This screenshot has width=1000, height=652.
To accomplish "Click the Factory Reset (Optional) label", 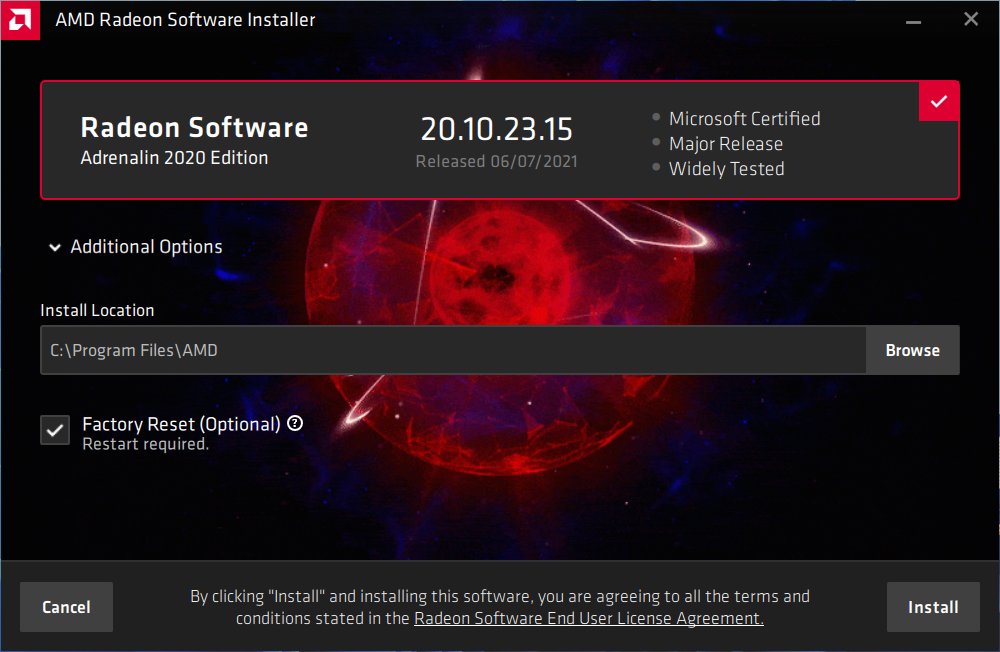I will pos(181,424).
